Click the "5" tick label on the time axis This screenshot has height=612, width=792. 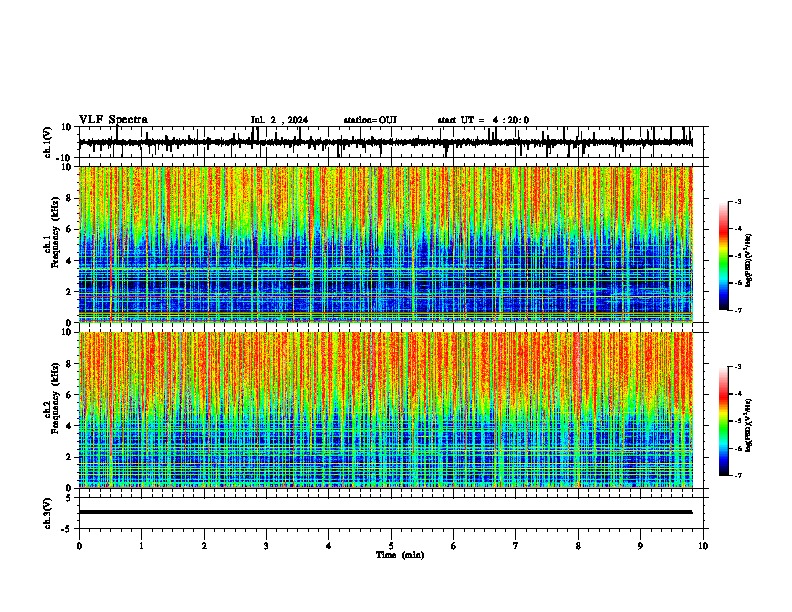391,546
